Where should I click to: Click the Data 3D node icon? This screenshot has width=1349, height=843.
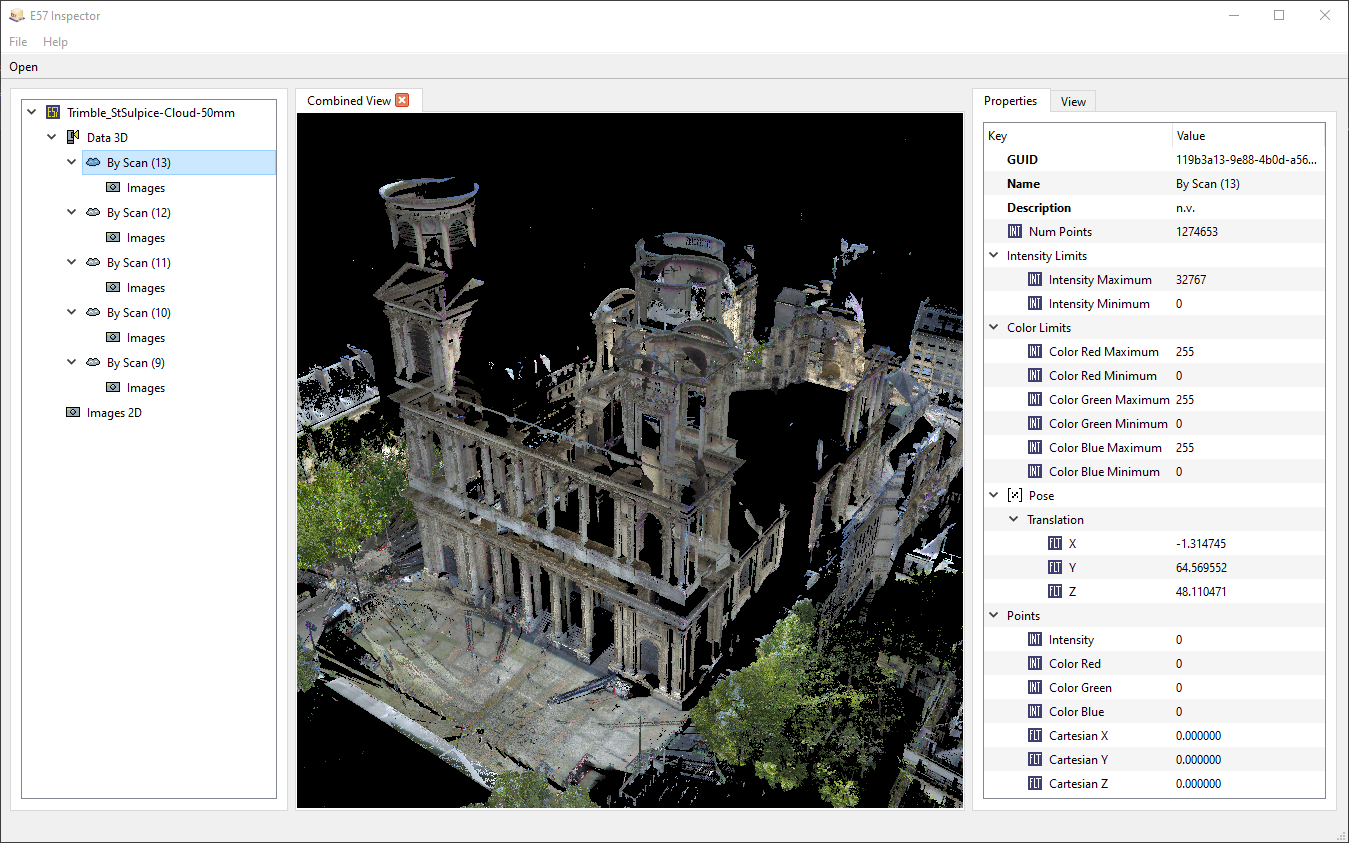[x=73, y=138]
